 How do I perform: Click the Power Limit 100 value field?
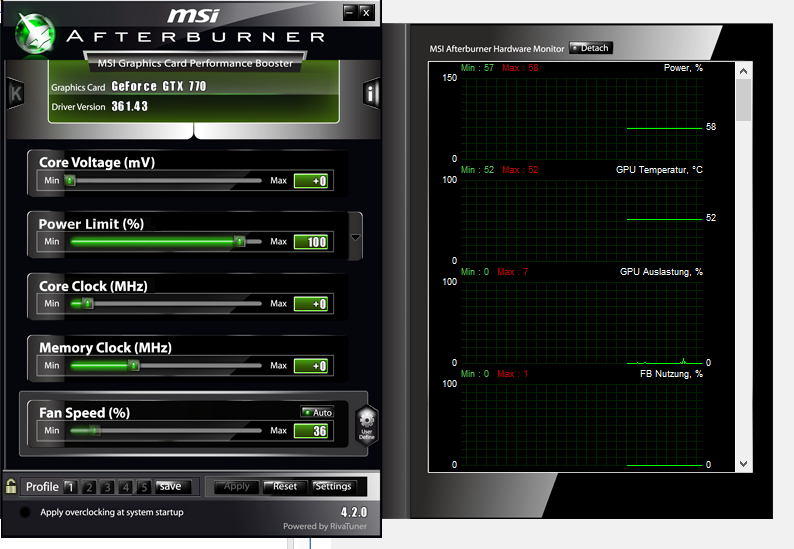click(x=311, y=242)
